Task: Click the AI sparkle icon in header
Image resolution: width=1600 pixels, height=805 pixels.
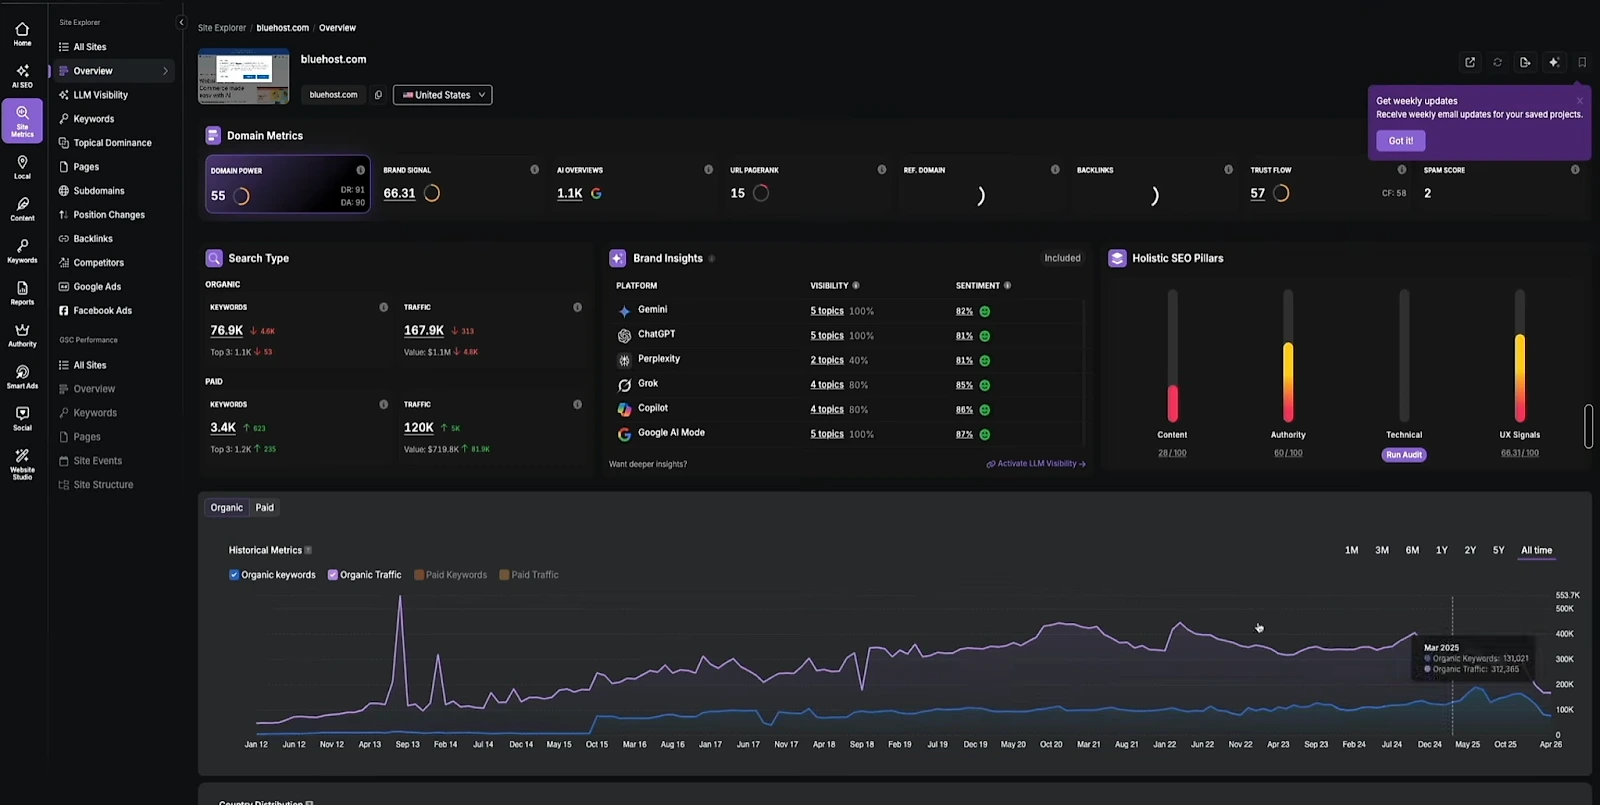Action: 1554,62
